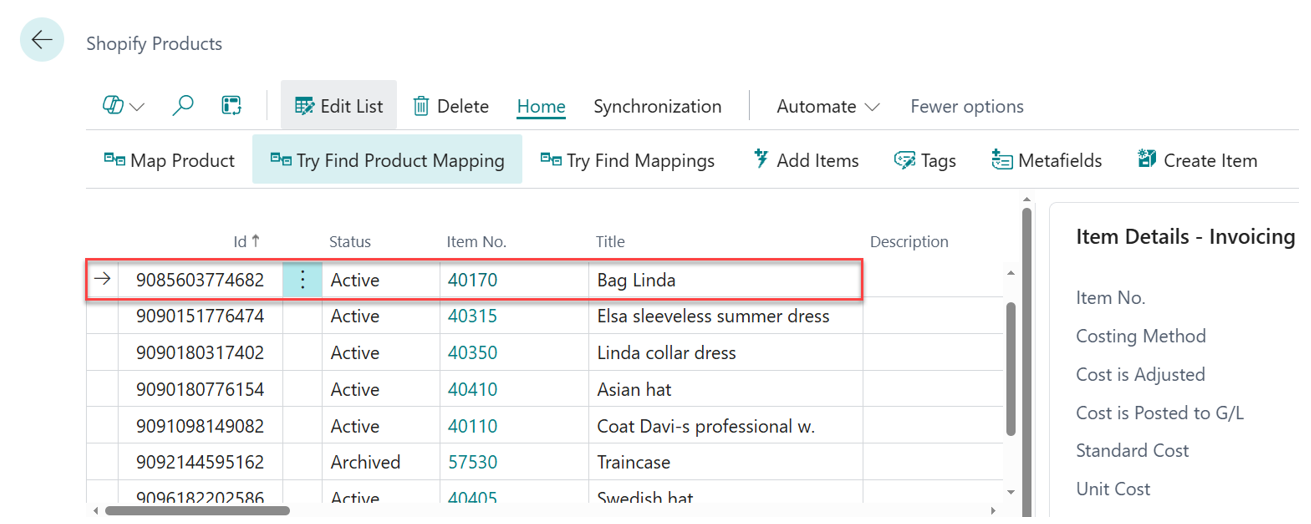Click Try Find Mappings button
The image size is (1311, 524).
point(628,160)
